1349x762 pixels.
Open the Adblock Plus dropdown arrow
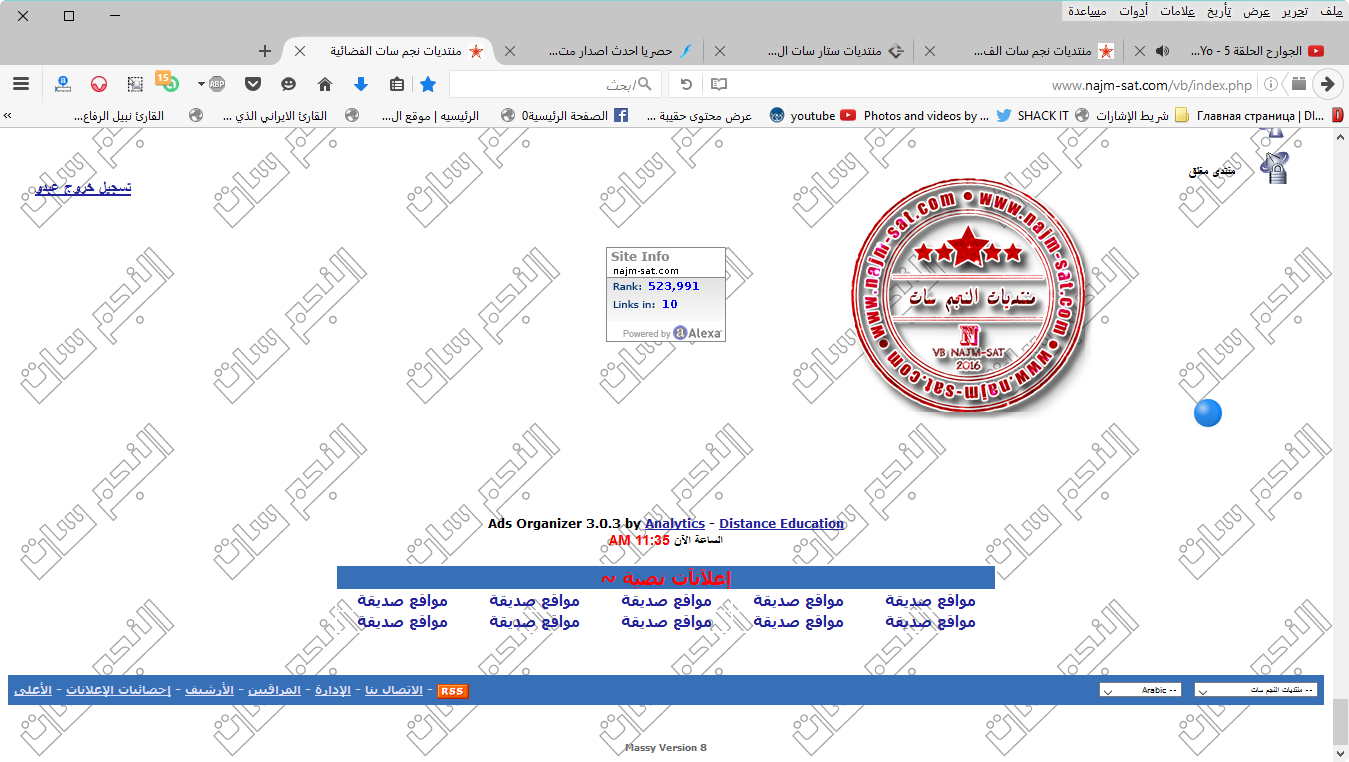point(202,84)
